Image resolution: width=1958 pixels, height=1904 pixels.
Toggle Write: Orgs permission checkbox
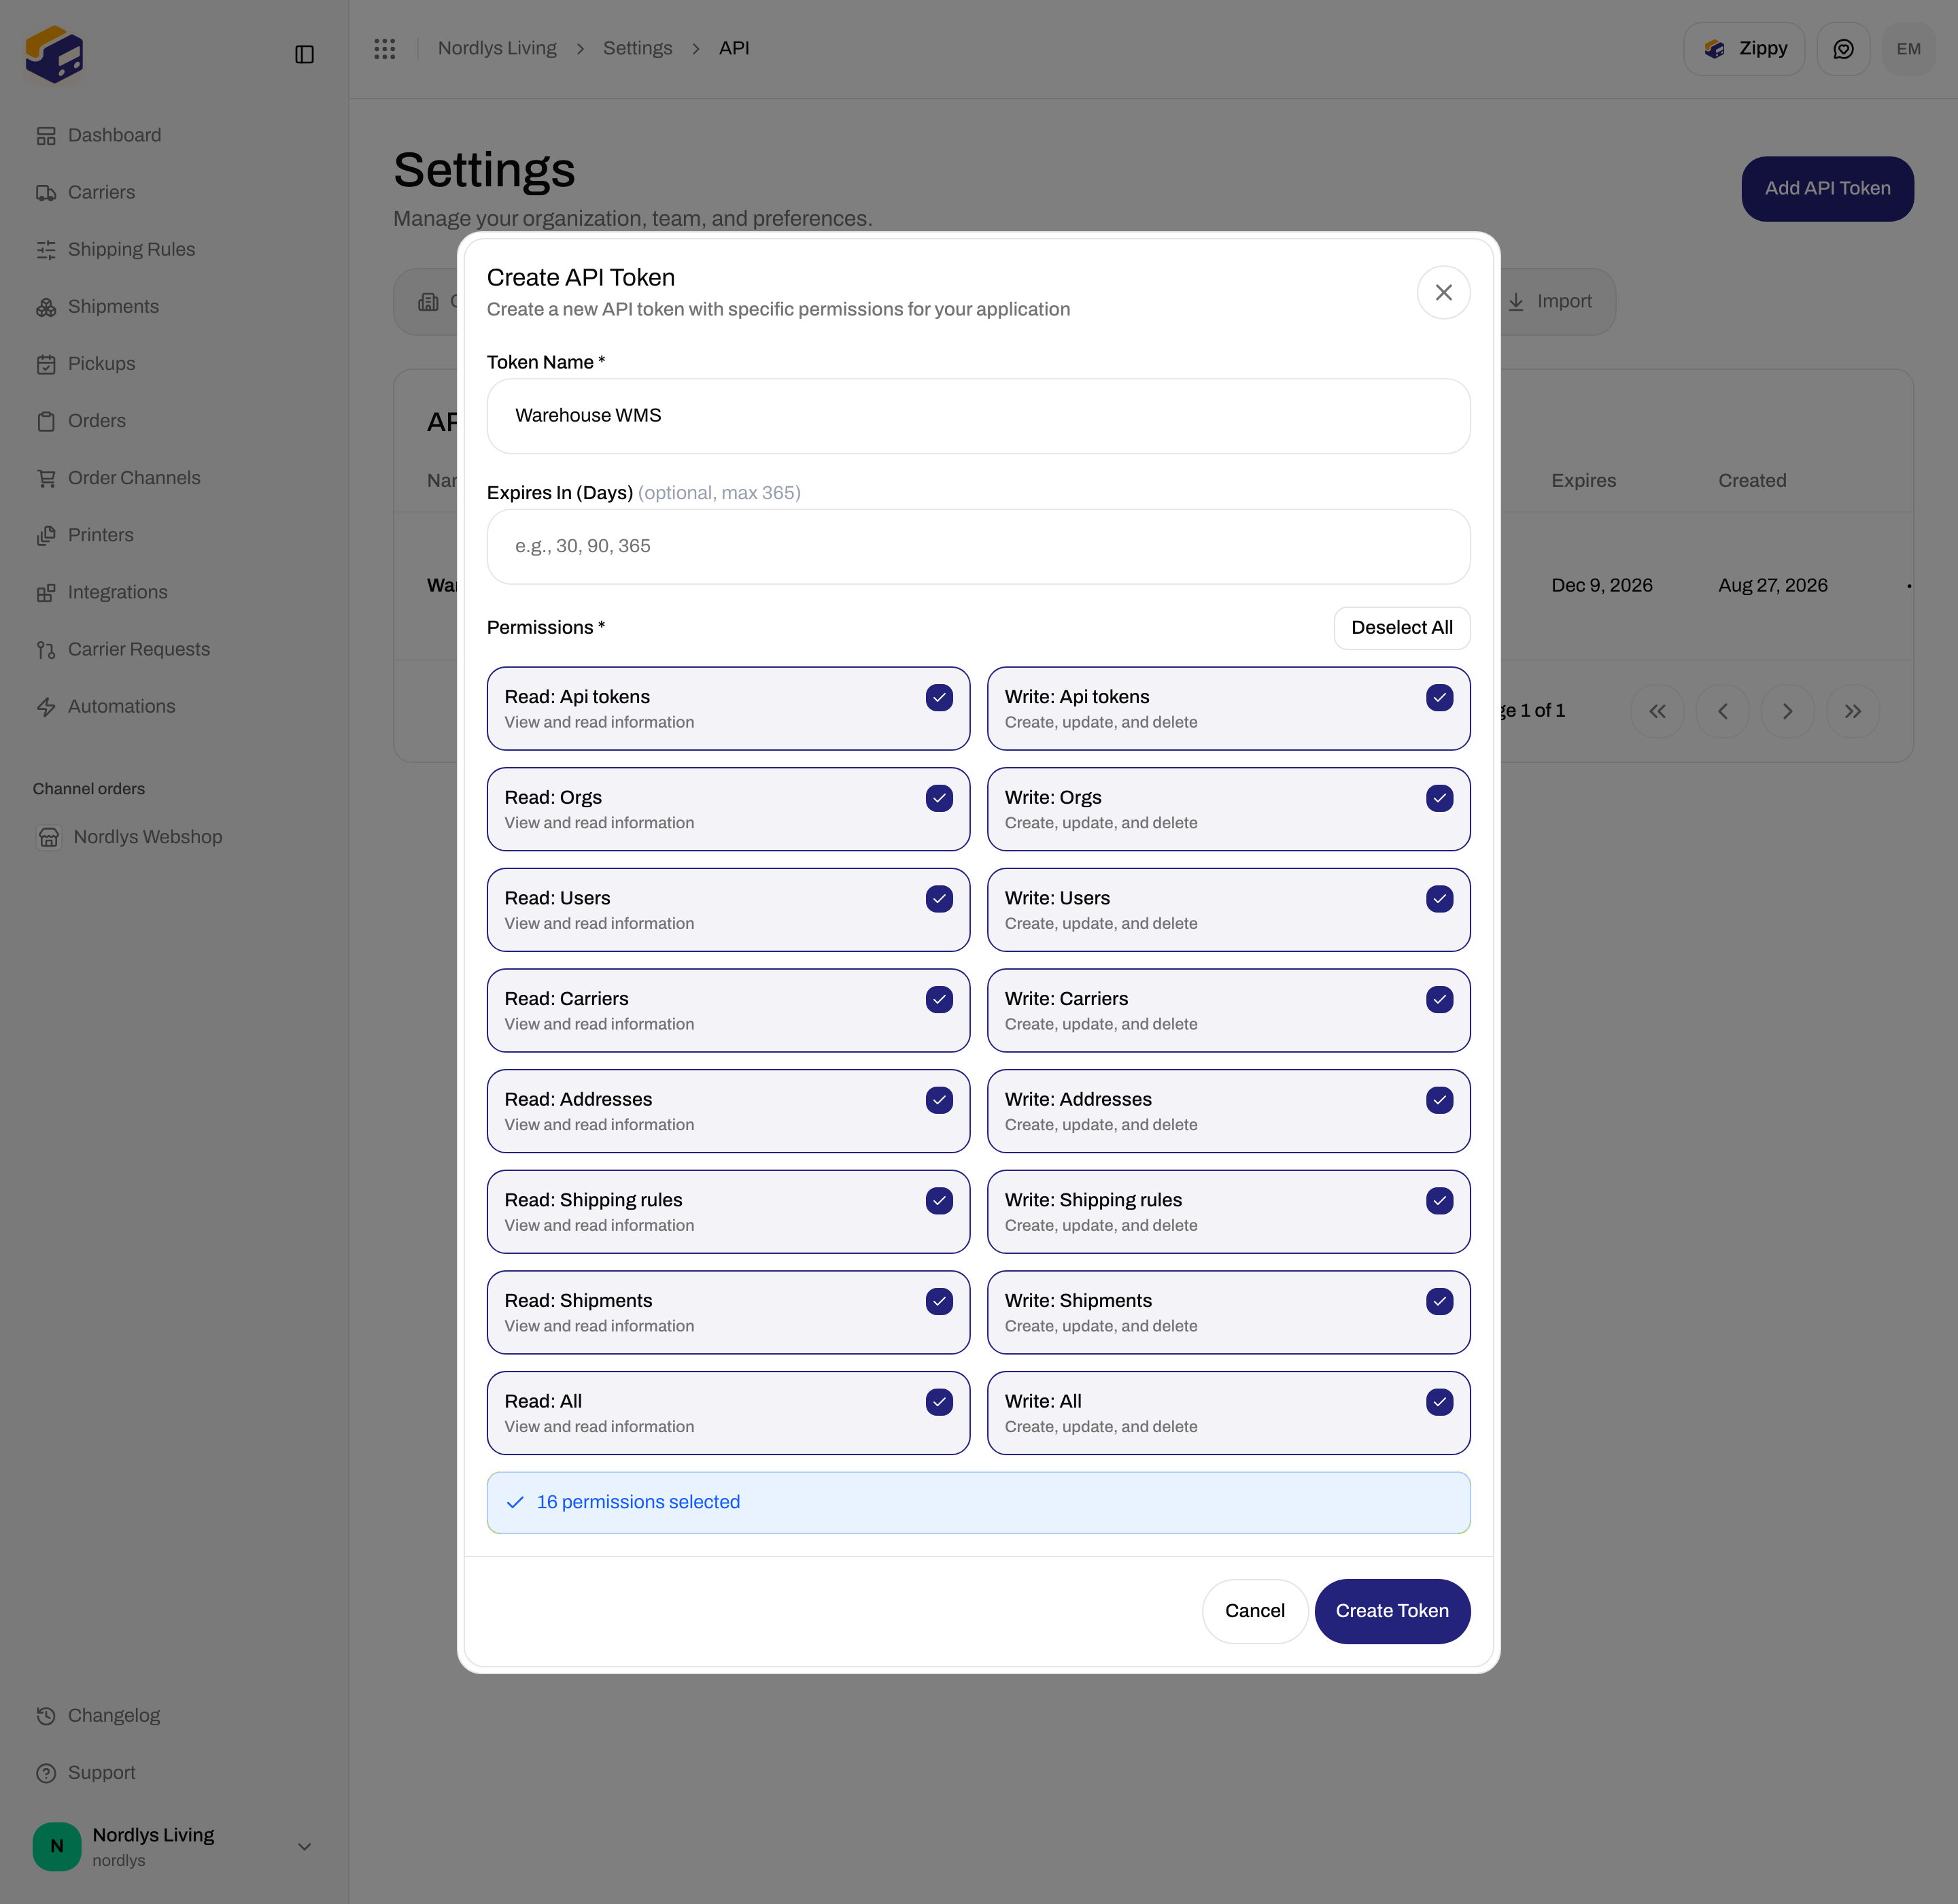pos(1439,798)
